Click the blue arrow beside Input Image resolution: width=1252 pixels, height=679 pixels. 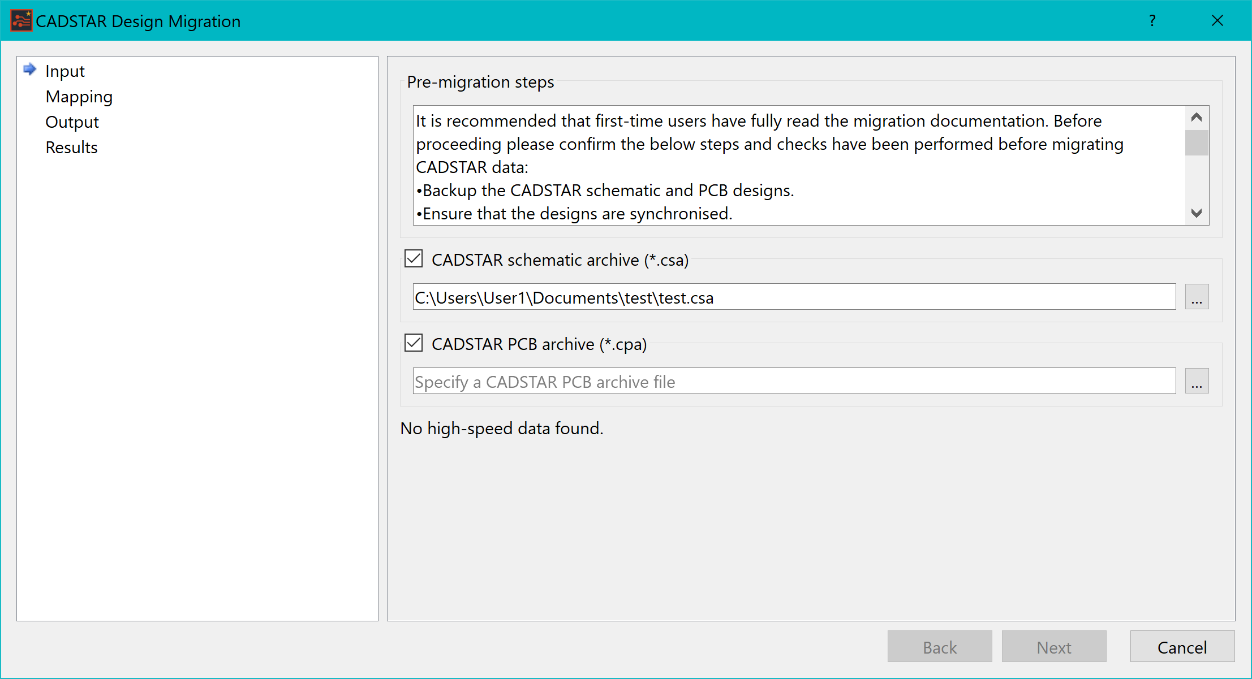tap(30, 70)
